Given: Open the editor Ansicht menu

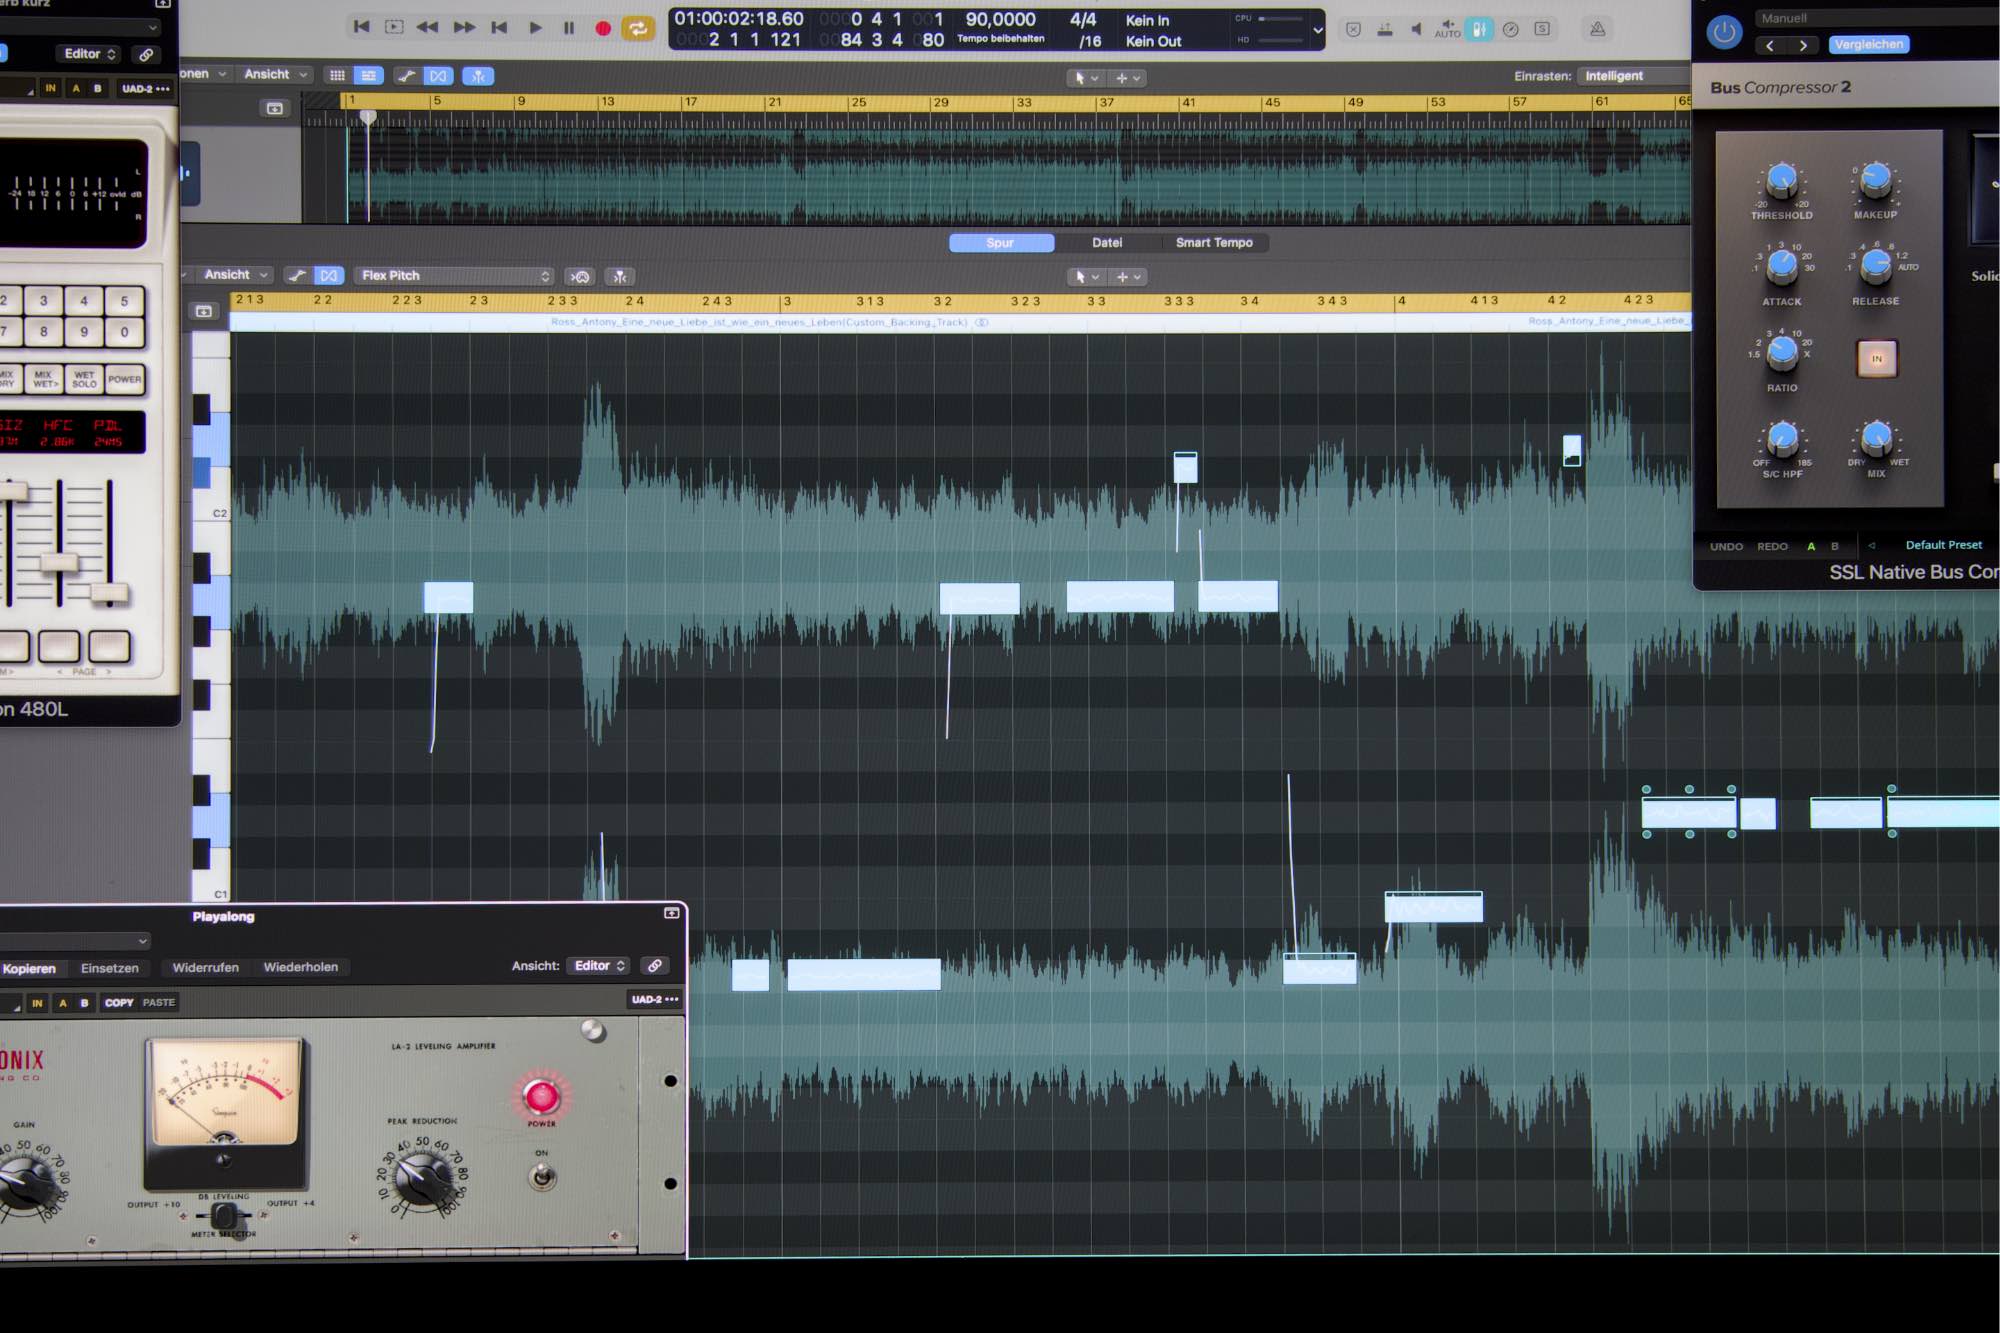Looking at the screenshot, I should point(236,274).
